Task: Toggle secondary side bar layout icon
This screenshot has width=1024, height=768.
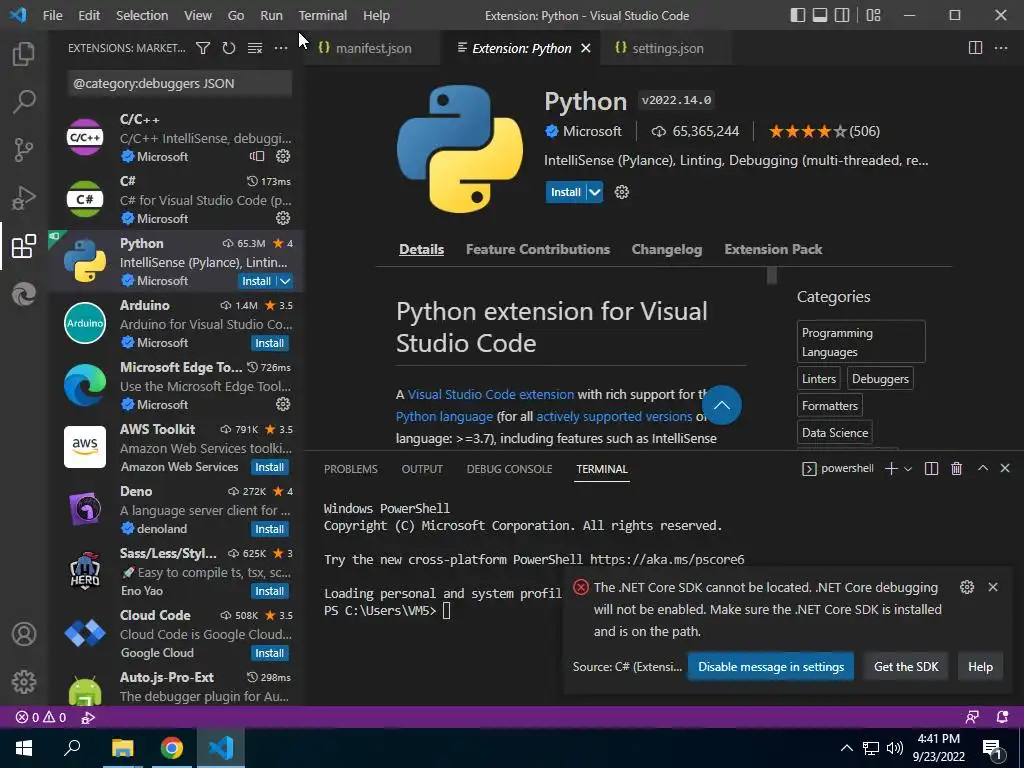Action: tap(842, 15)
